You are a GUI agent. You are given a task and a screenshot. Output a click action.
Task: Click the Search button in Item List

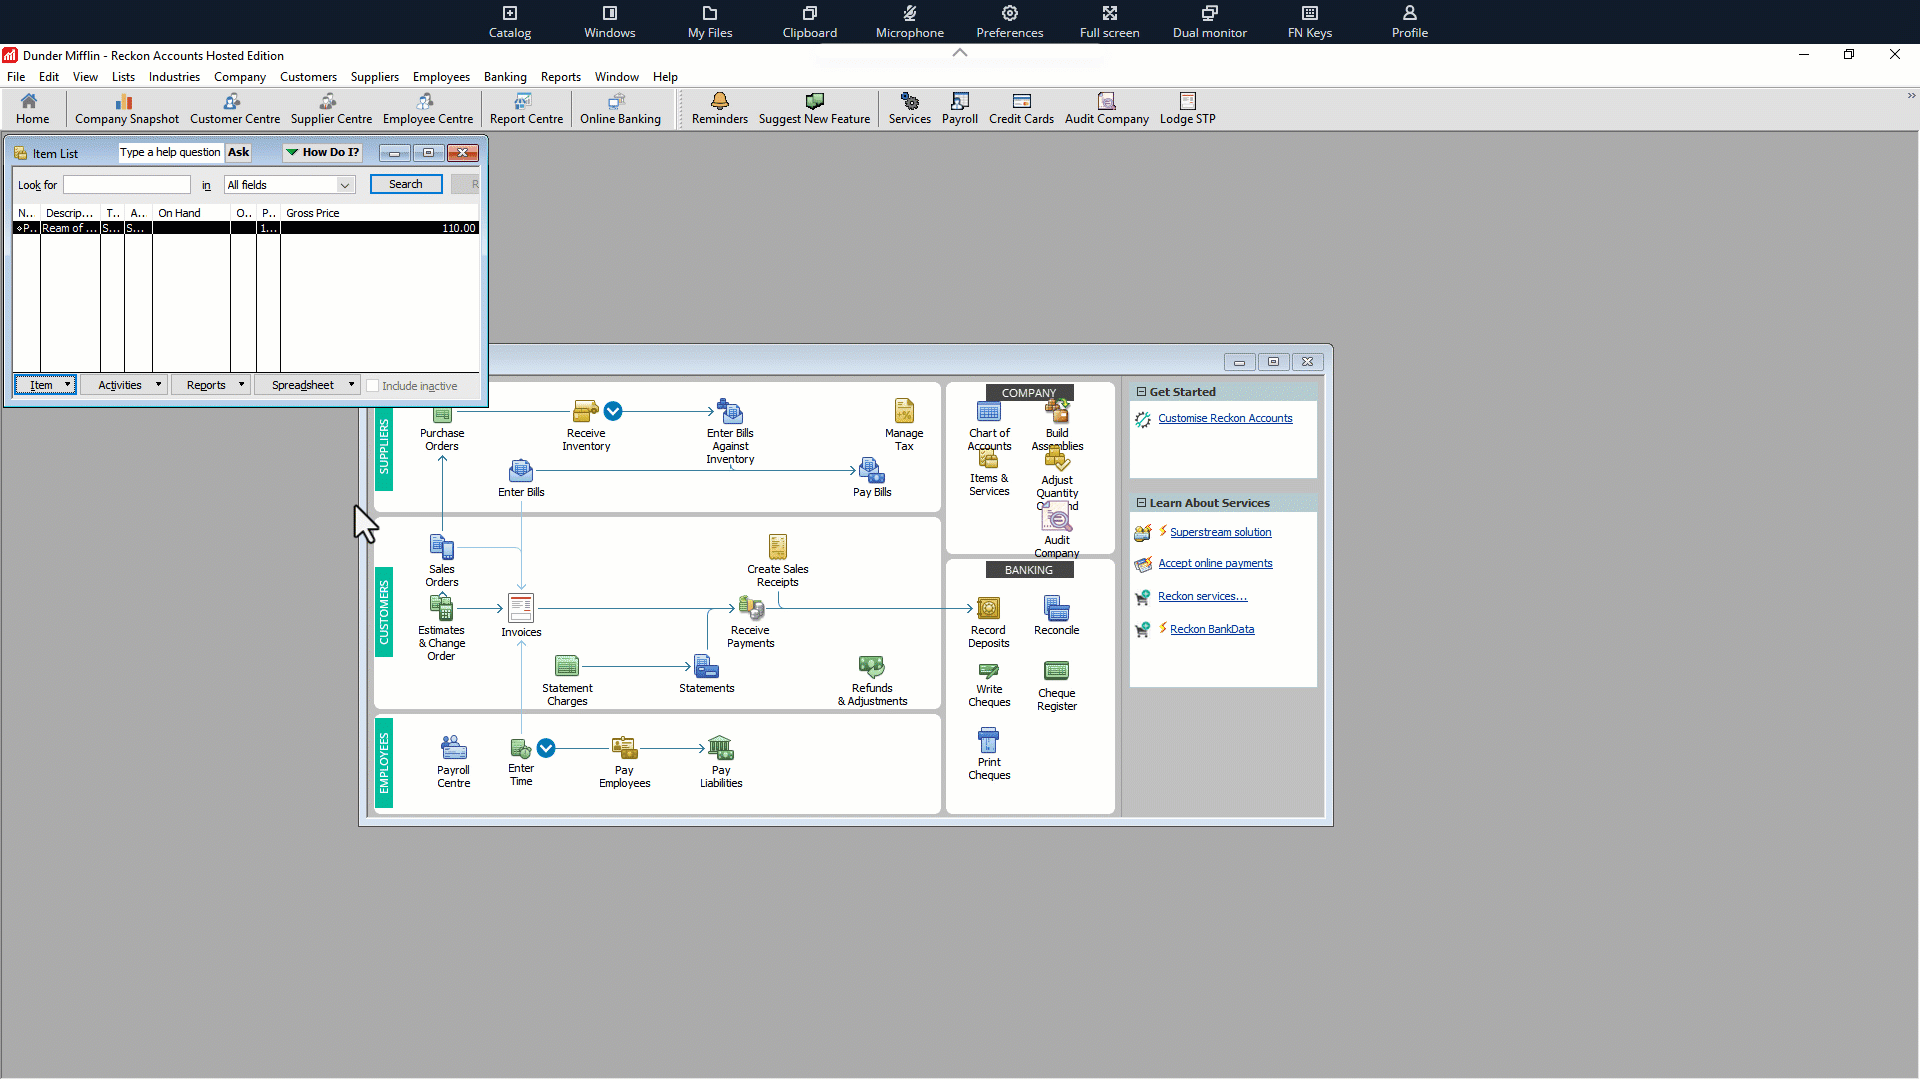406,184
